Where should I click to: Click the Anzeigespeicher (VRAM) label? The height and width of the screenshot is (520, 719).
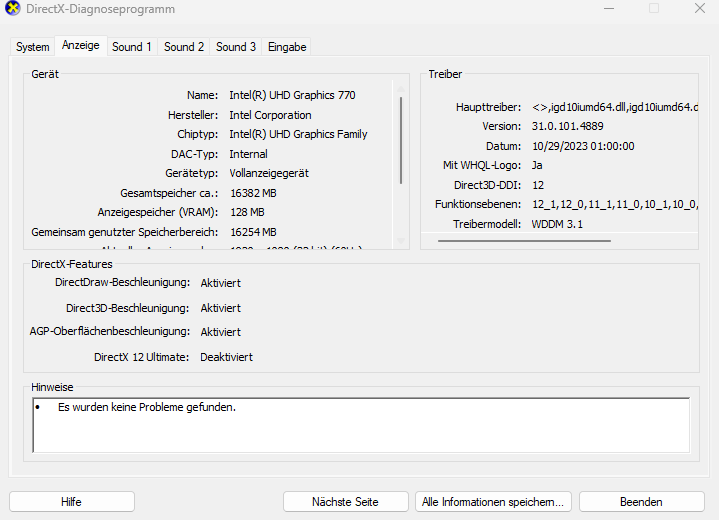[x=158, y=212]
